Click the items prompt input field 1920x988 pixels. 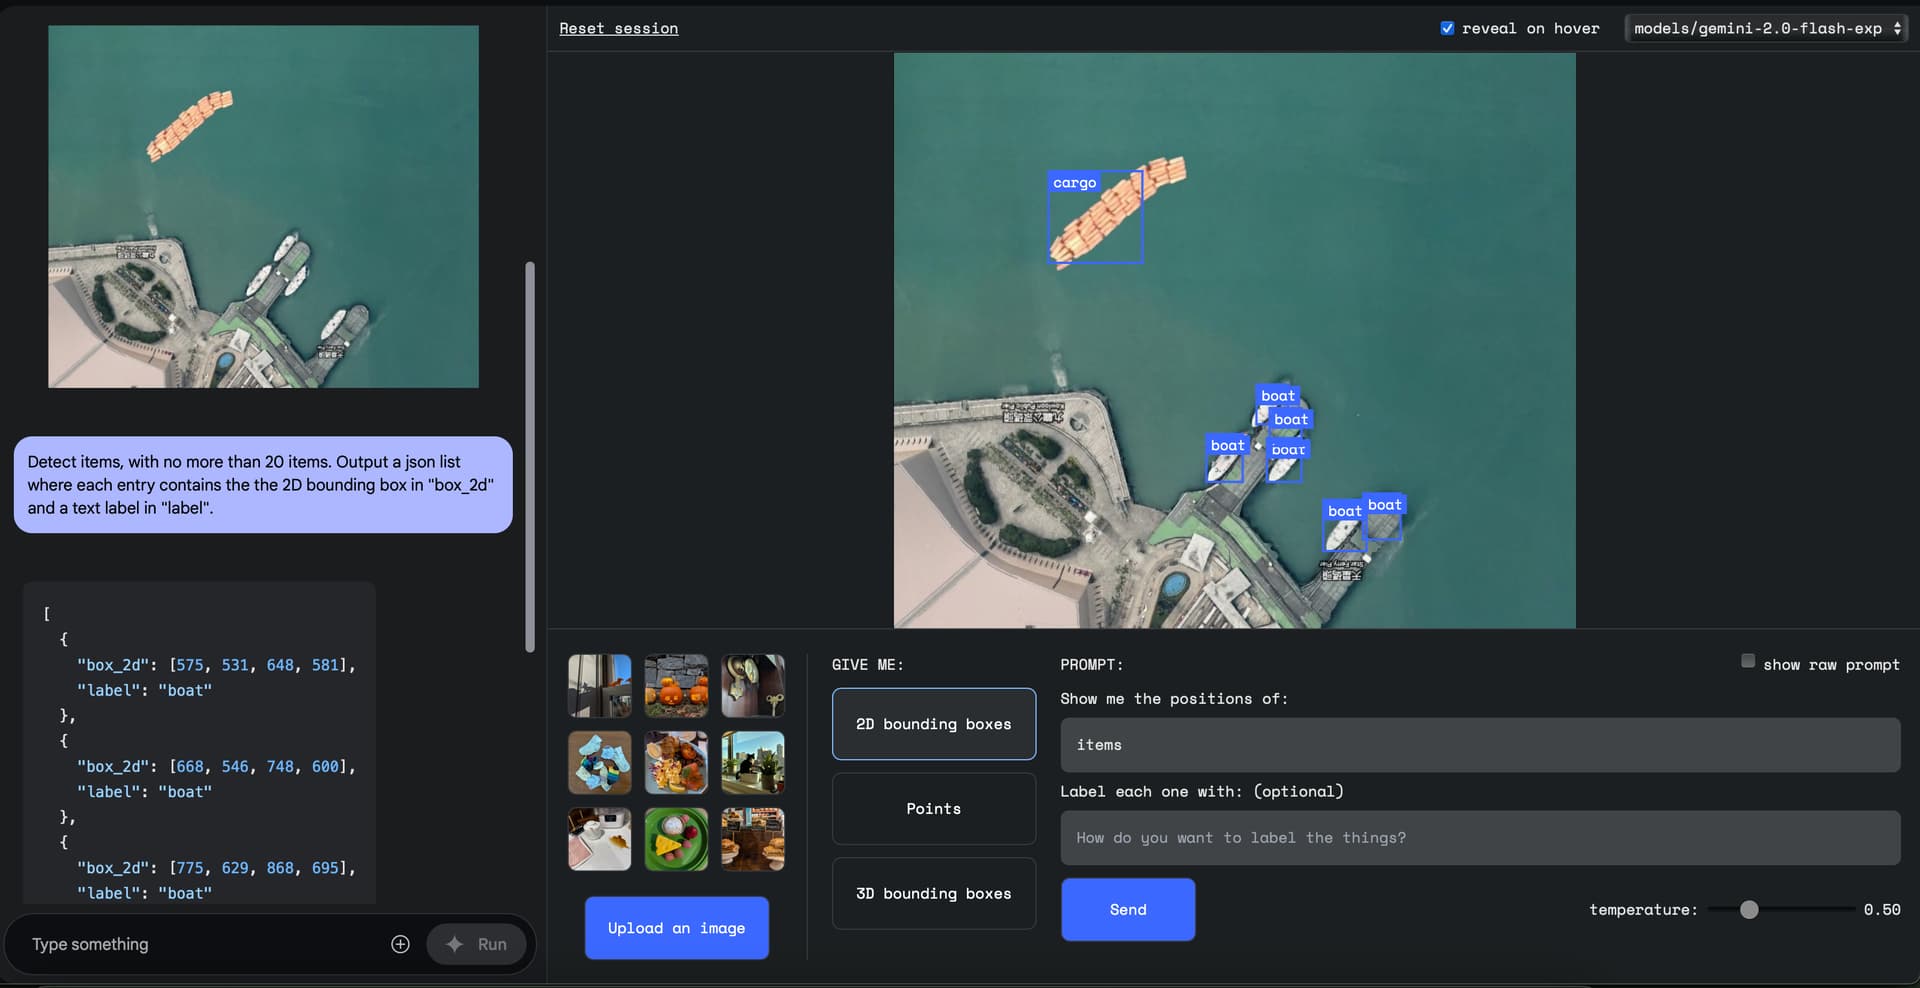pos(1480,745)
